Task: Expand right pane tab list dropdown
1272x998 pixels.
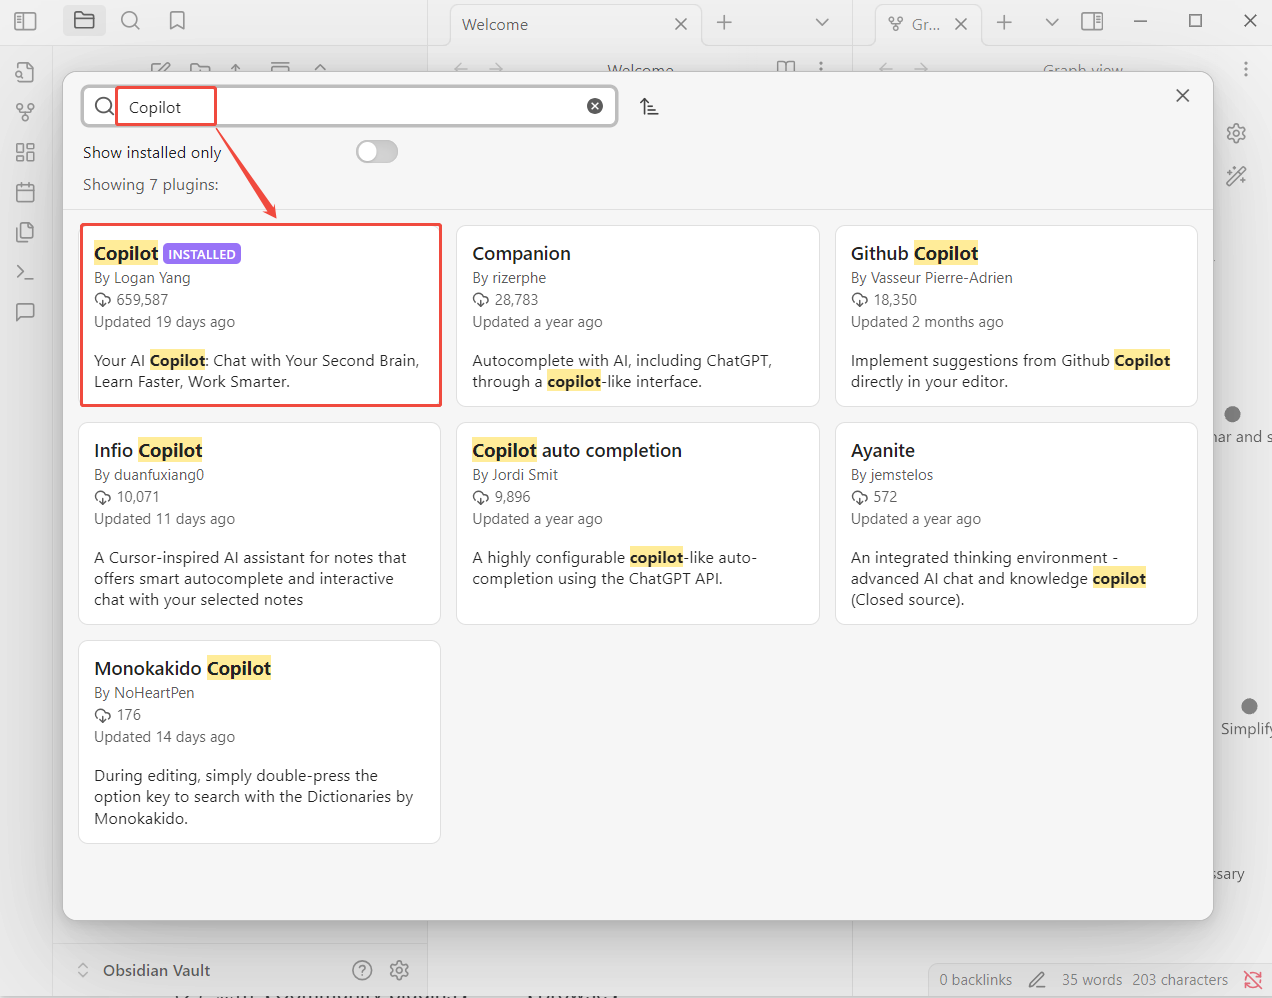Action: coord(1052,22)
